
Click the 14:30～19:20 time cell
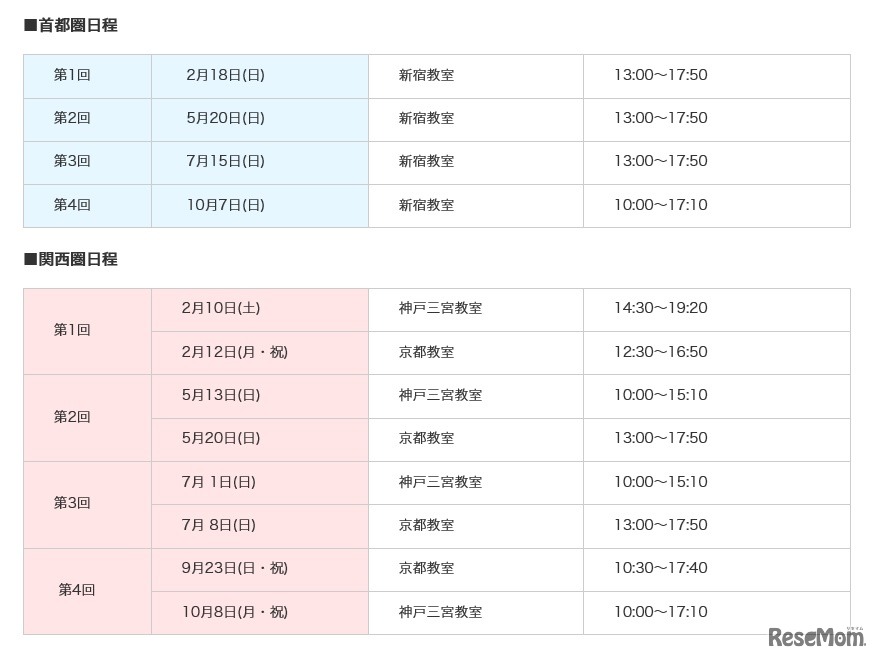[x=660, y=308]
